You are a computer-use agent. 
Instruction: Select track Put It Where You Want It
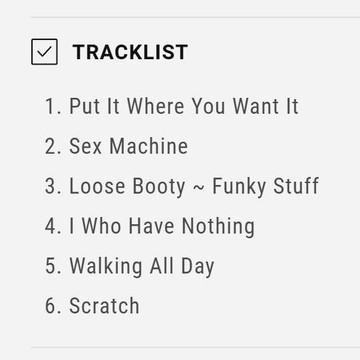(184, 106)
